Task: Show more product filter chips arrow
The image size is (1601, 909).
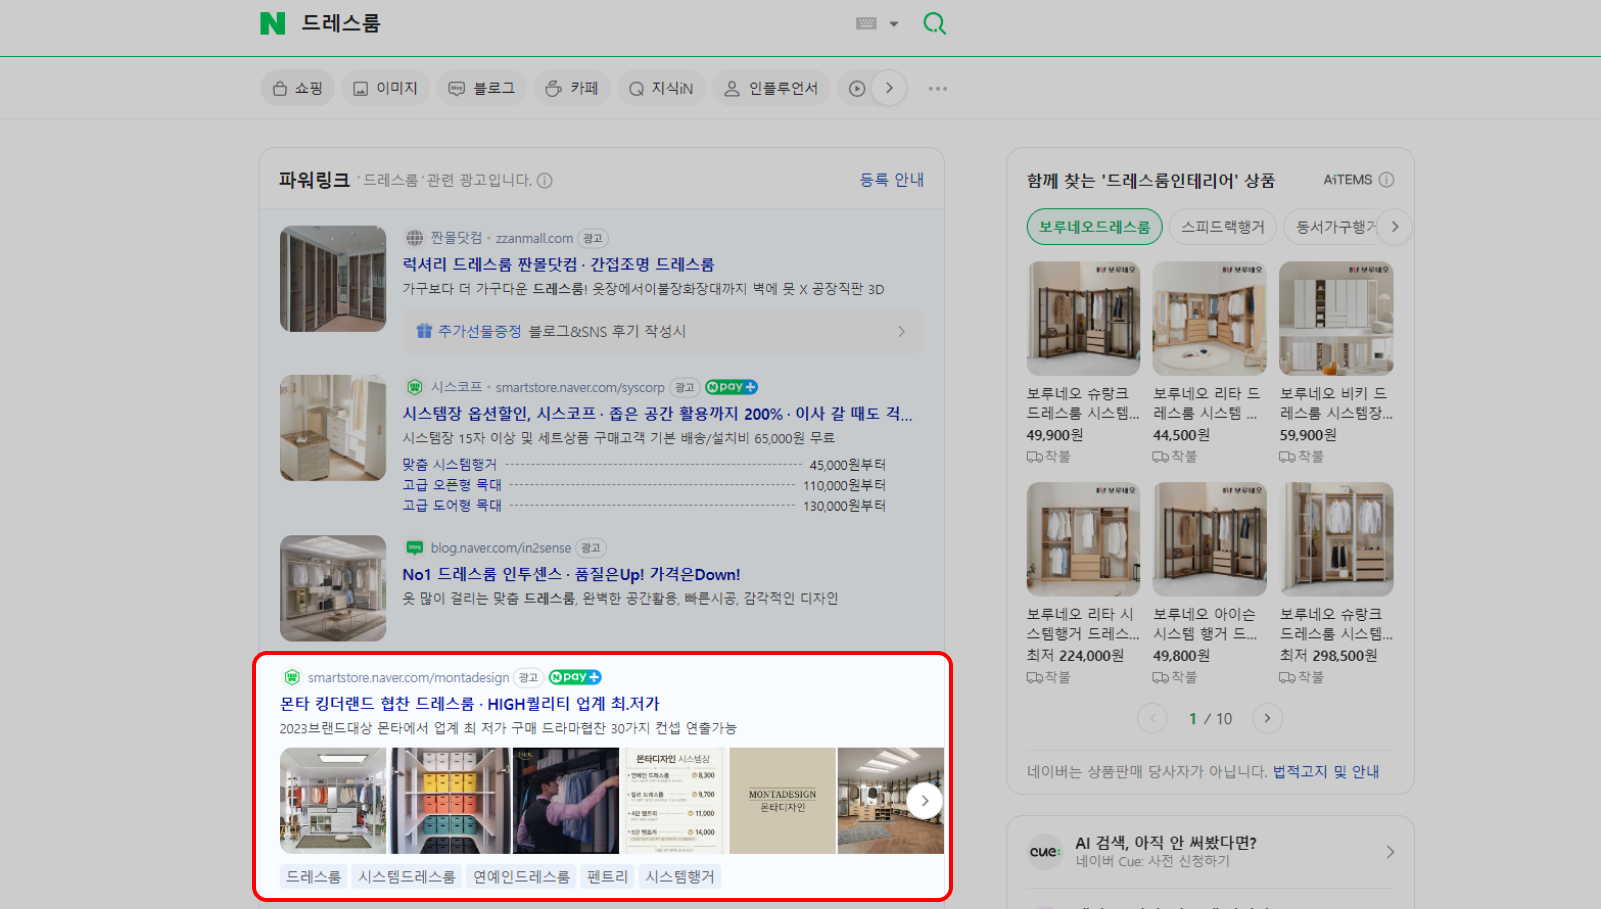Action: tap(1395, 227)
